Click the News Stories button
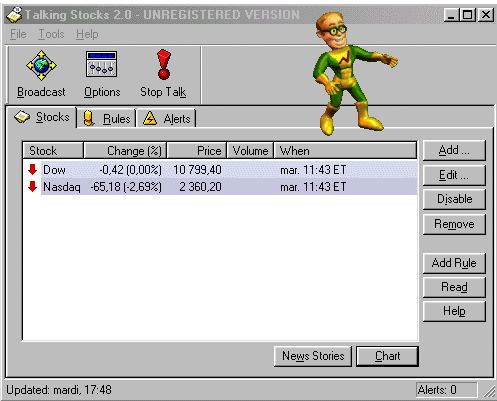Image resolution: width=497 pixels, height=401 pixels. 313,356
